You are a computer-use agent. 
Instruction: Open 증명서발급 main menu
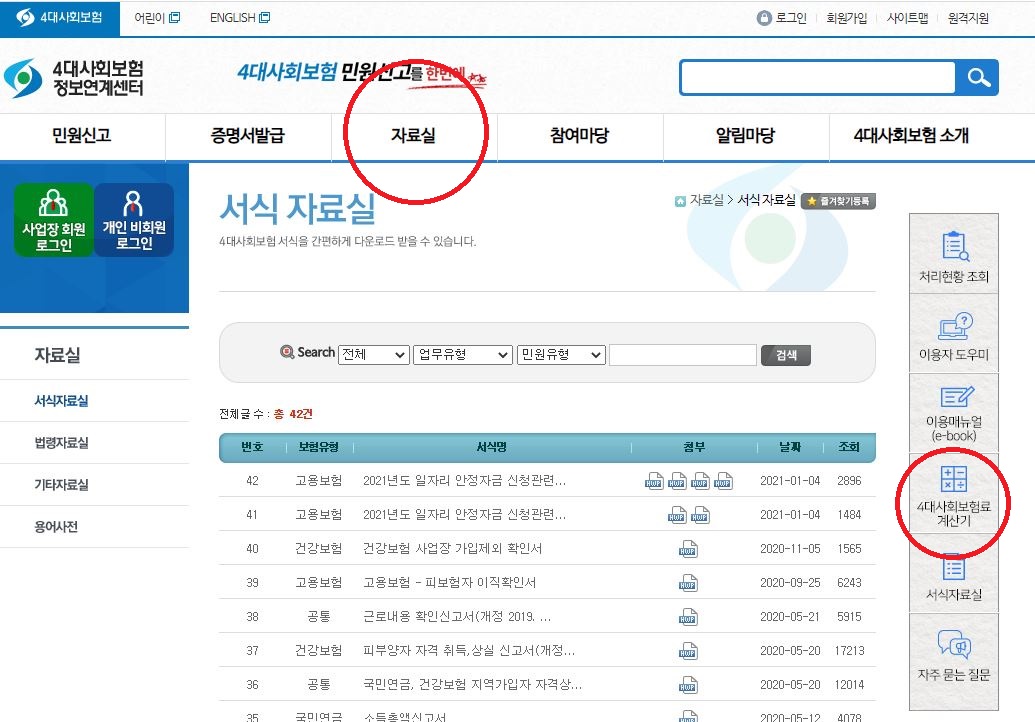pyautogui.click(x=248, y=136)
